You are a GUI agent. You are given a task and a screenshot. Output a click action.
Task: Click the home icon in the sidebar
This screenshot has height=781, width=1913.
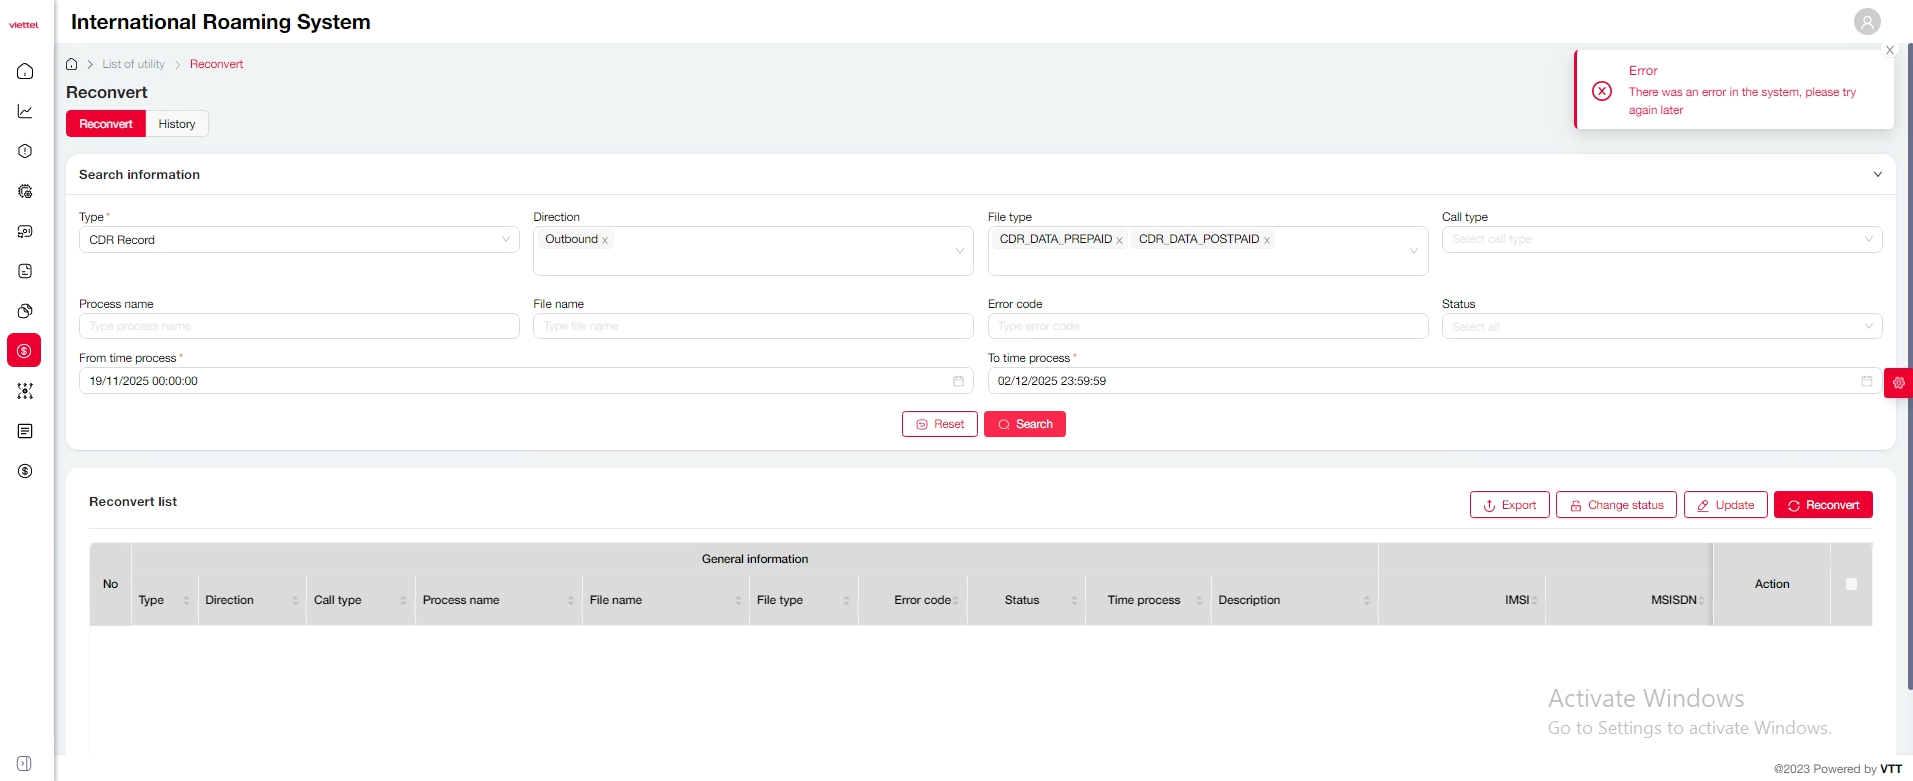click(25, 71)
